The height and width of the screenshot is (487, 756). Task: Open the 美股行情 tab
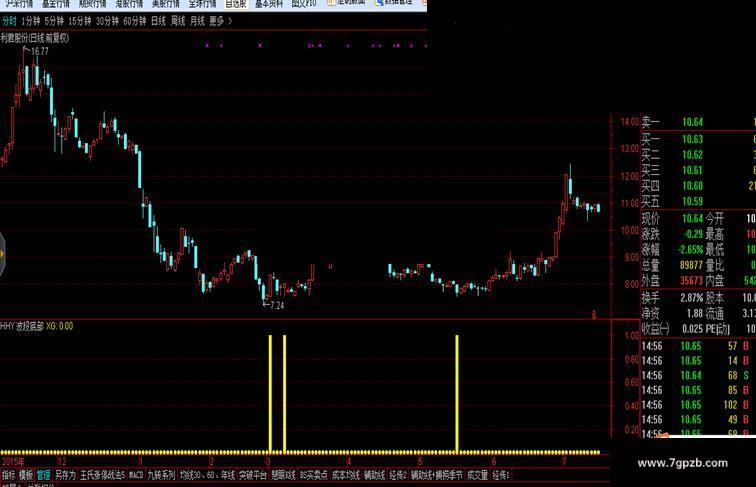coord(165,4)
